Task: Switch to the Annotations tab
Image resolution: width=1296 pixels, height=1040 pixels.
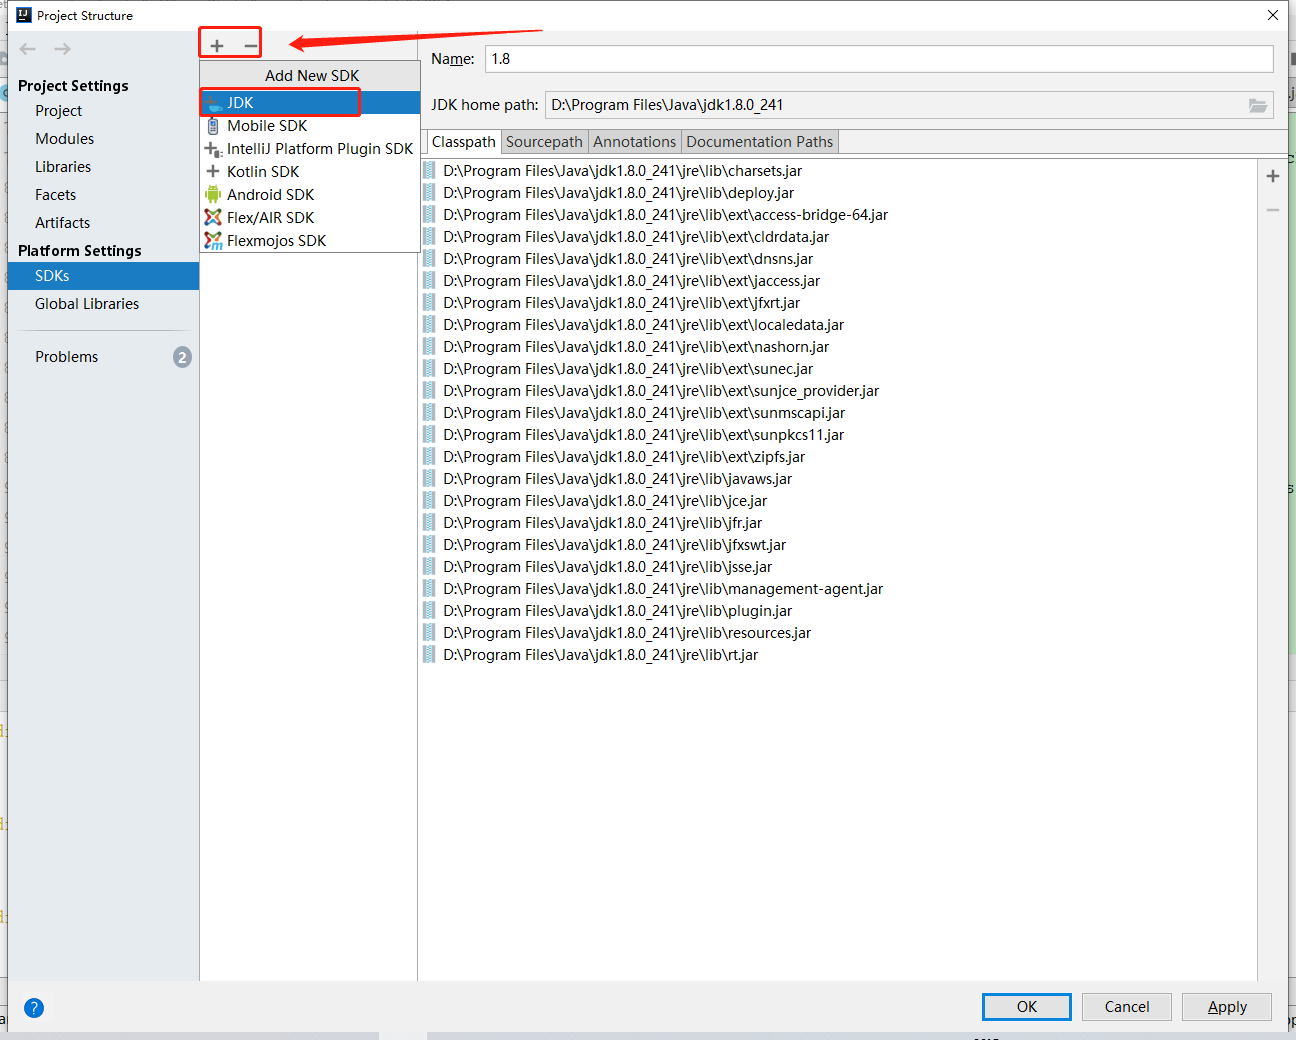Action: (x=635, y=142)
